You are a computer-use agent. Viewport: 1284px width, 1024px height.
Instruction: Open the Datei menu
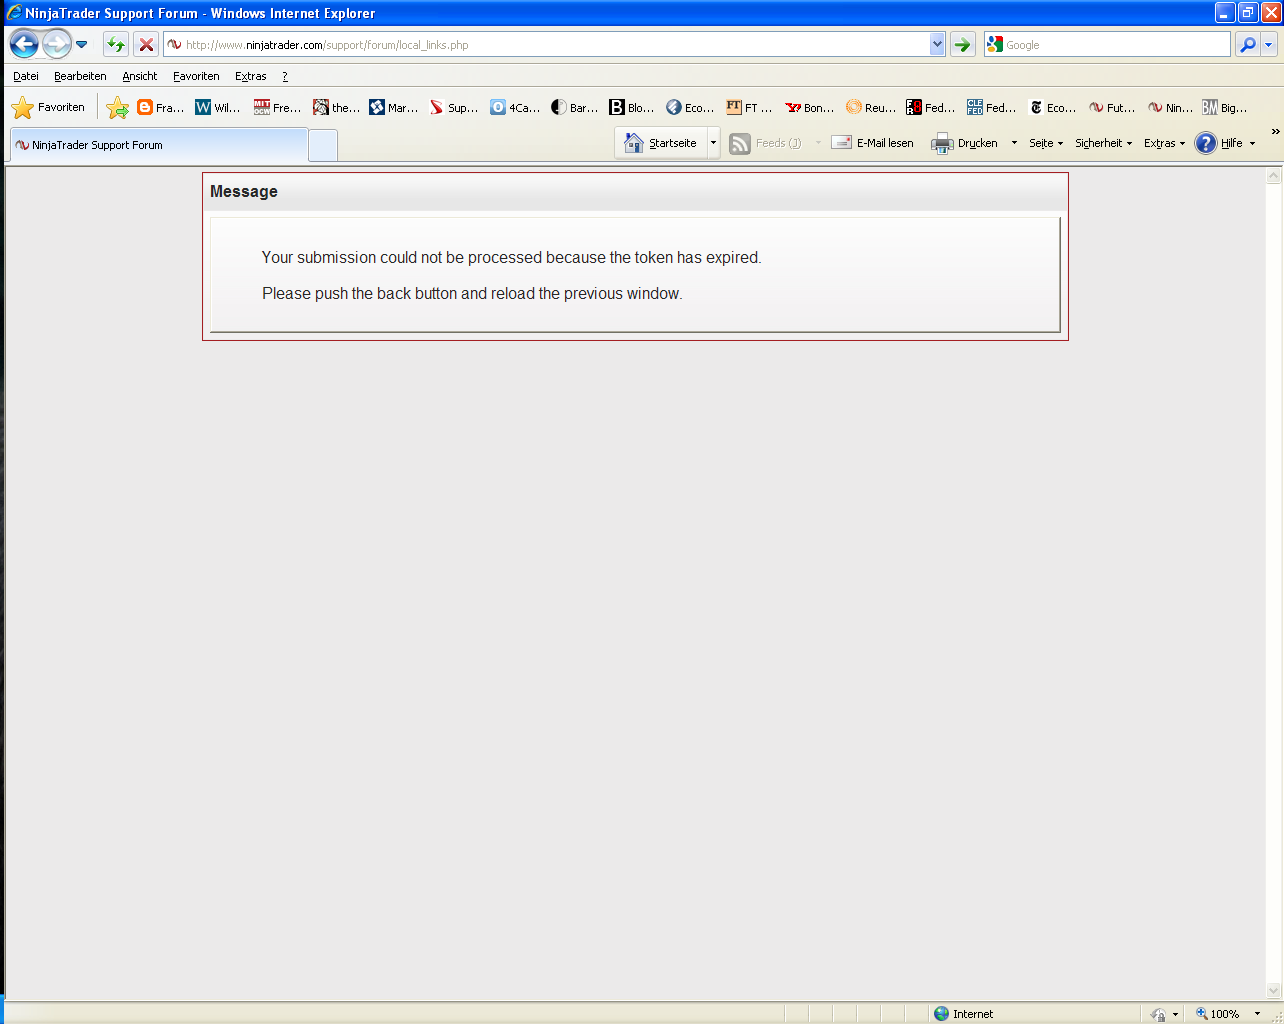pos(26,76)
